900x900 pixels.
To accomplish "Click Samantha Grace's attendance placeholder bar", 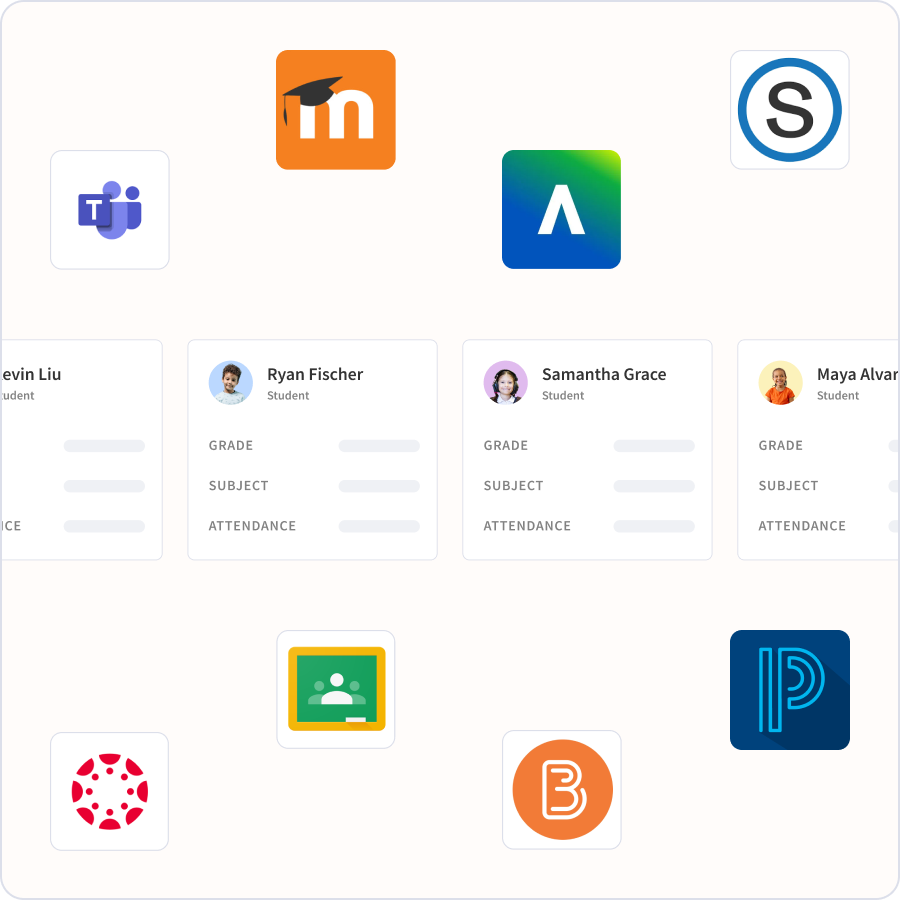I will pyautogui.click(x=654, y=526).
